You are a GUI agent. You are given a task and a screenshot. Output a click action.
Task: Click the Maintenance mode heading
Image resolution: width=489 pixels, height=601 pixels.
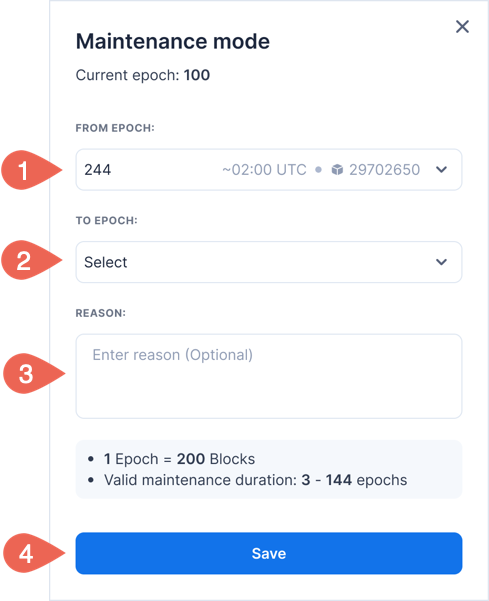[173, 41]
